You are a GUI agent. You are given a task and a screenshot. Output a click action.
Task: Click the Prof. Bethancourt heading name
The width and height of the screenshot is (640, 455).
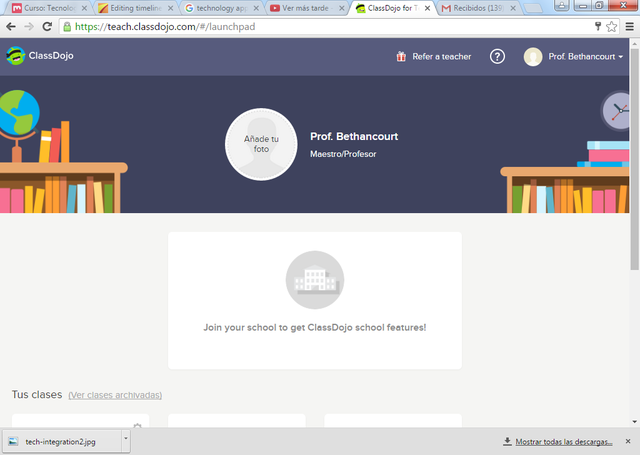pos(354,136)
